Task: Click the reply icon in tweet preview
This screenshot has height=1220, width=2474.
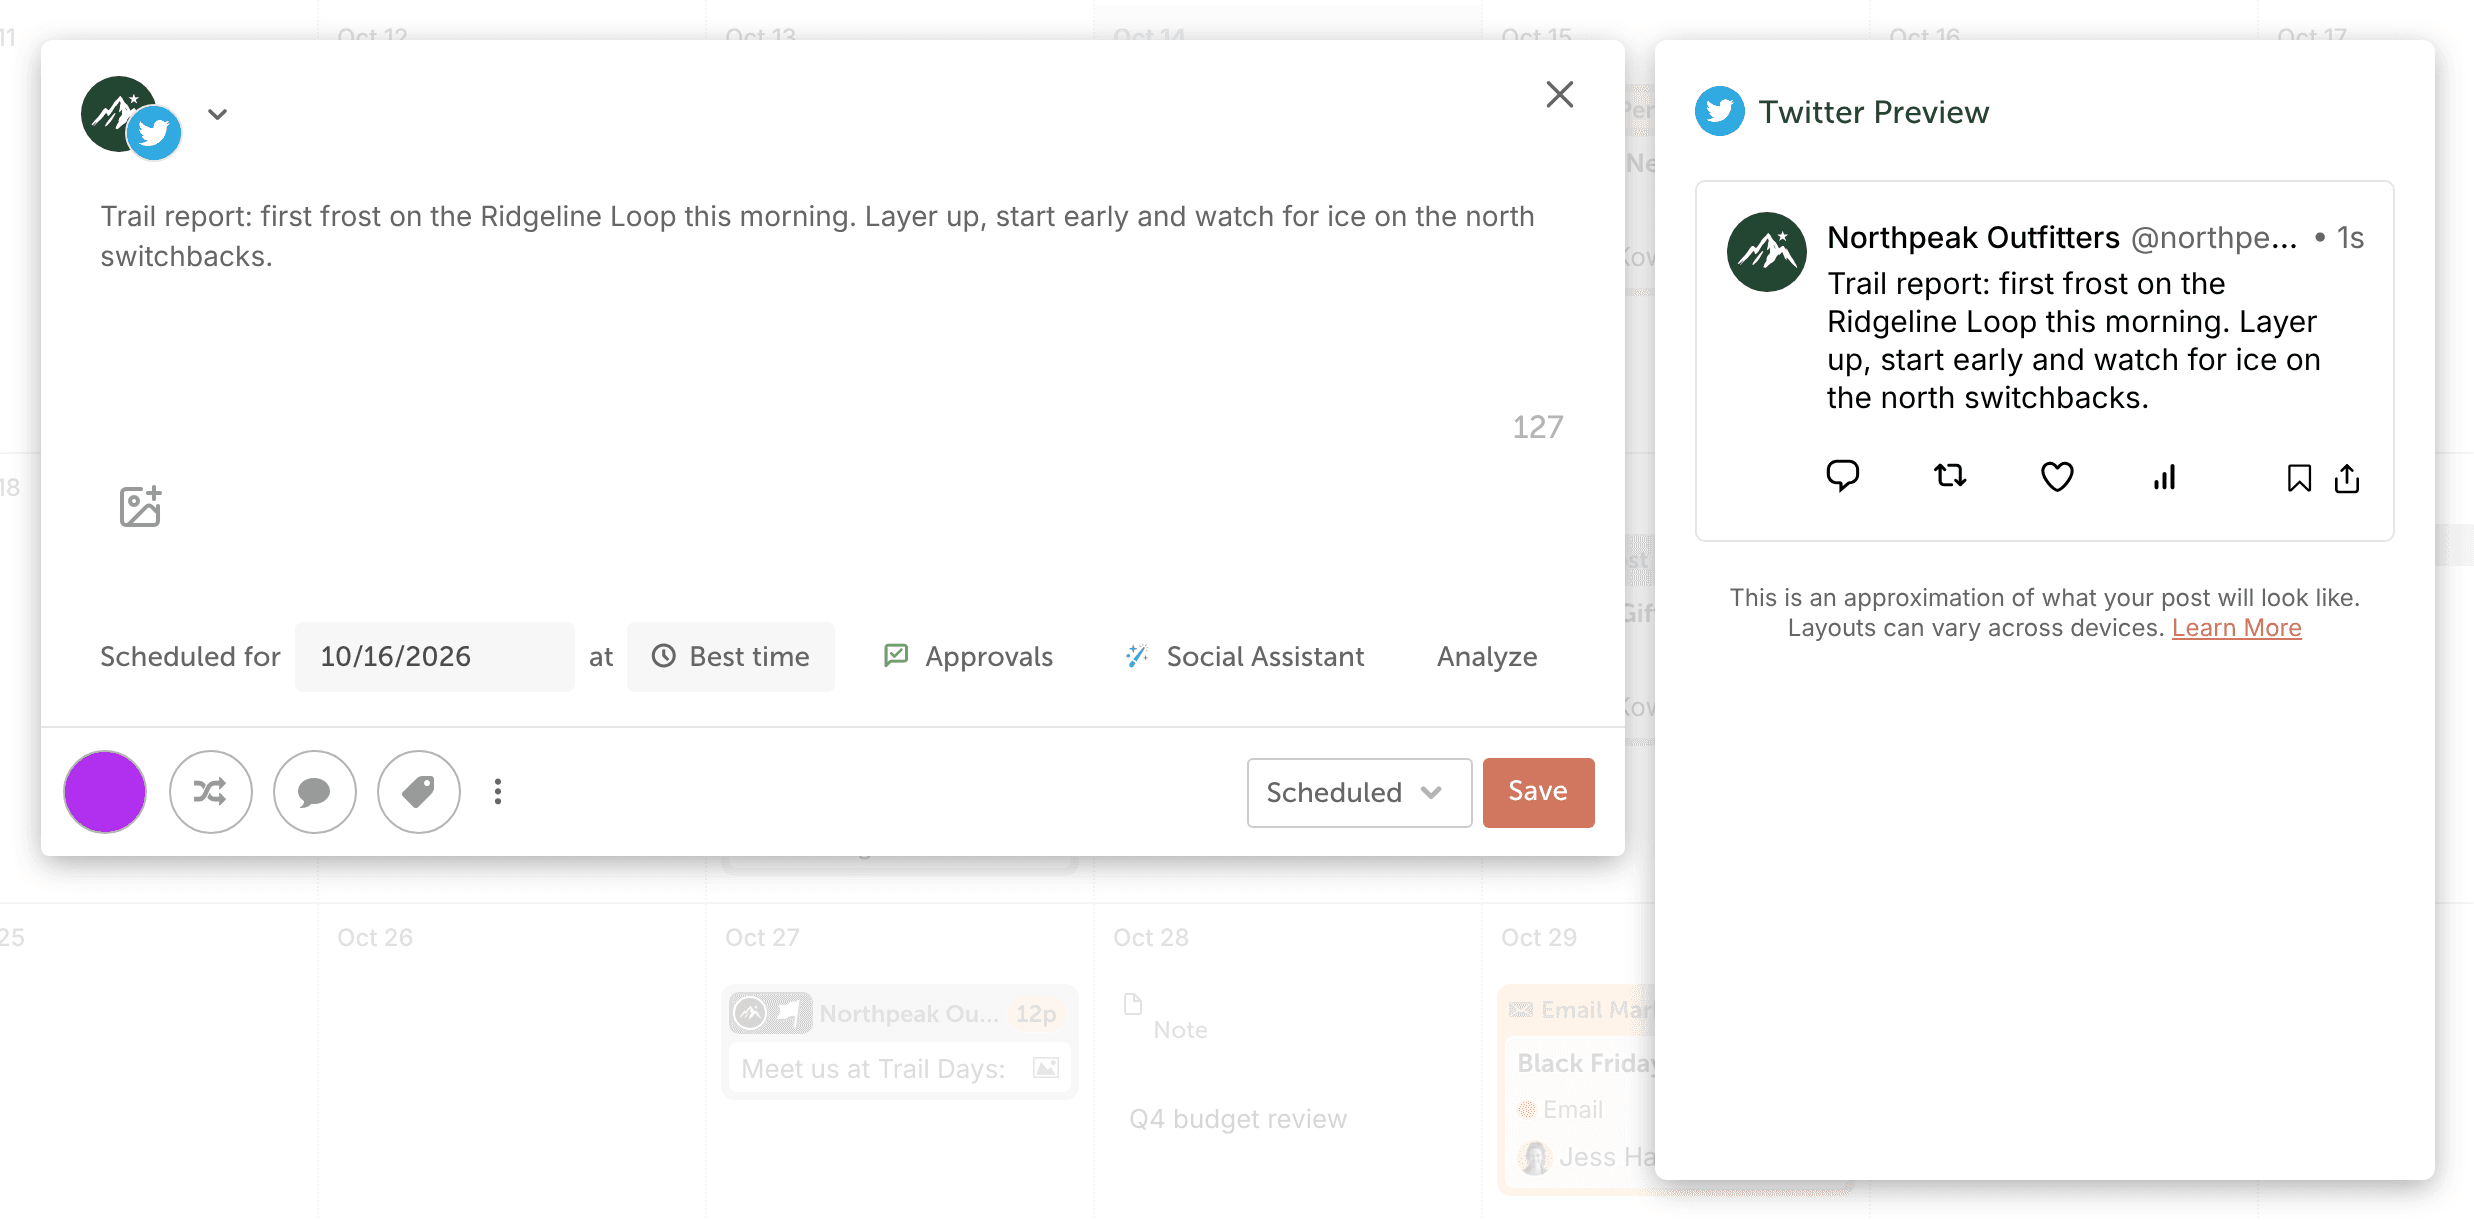Action: (1842, 476)
